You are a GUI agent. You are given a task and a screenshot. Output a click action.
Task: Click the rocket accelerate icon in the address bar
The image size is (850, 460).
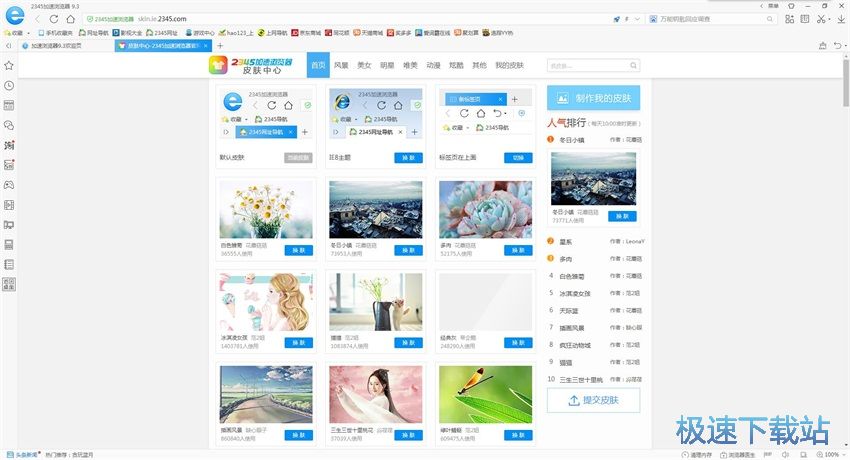click(617, 19)
